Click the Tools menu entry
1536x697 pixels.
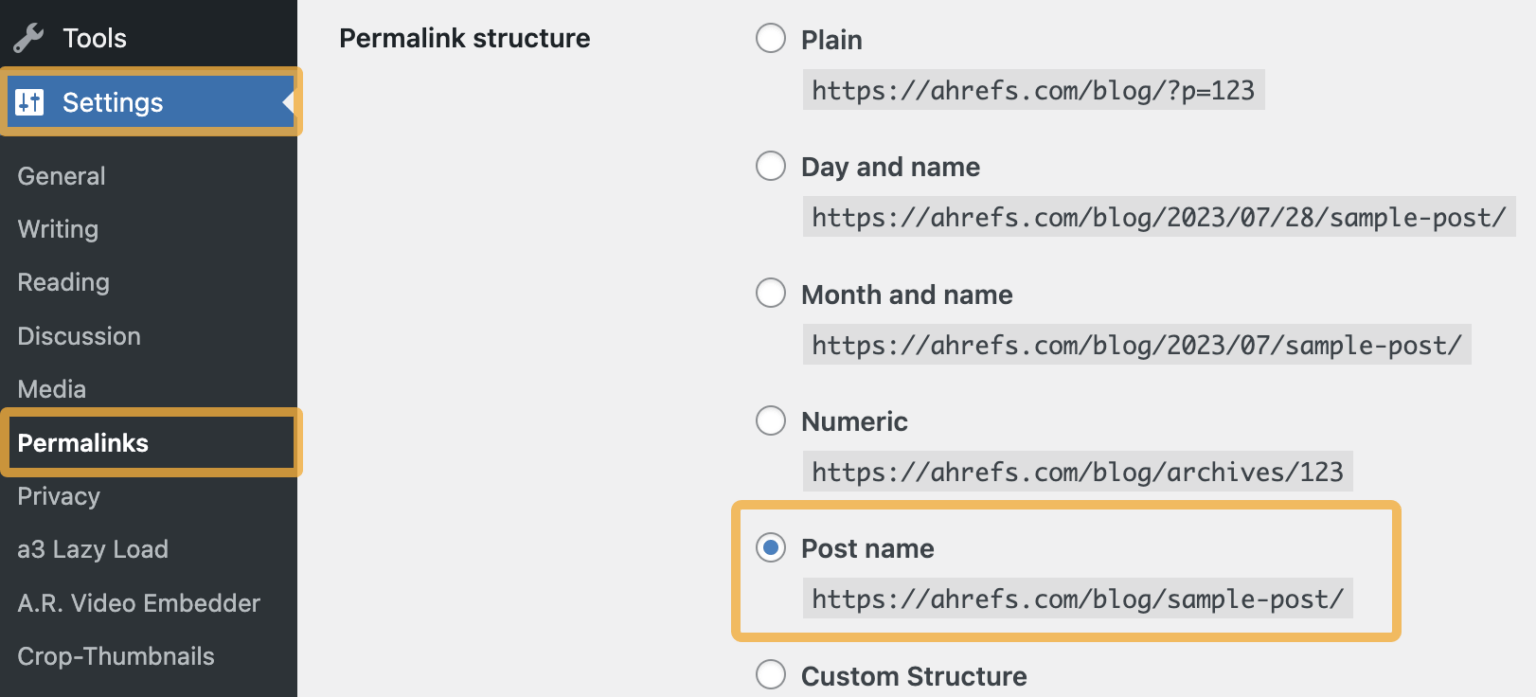coord(95,37)
